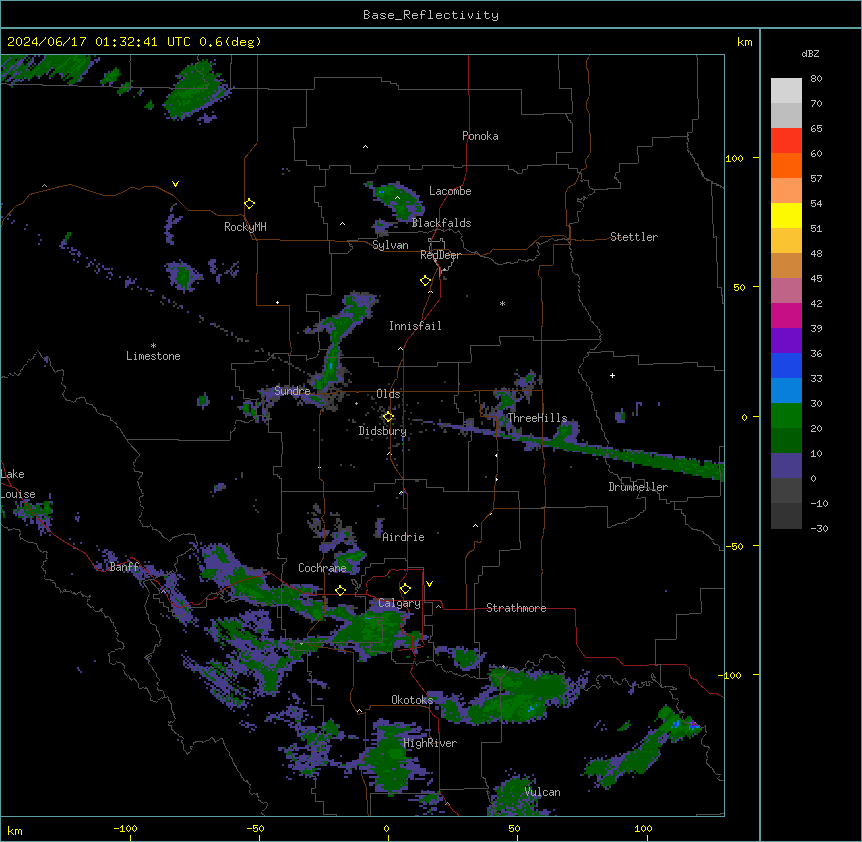Click the white 80 dBZ legend swatch
The image size is (862, 842).
click(x=786, y=91)
